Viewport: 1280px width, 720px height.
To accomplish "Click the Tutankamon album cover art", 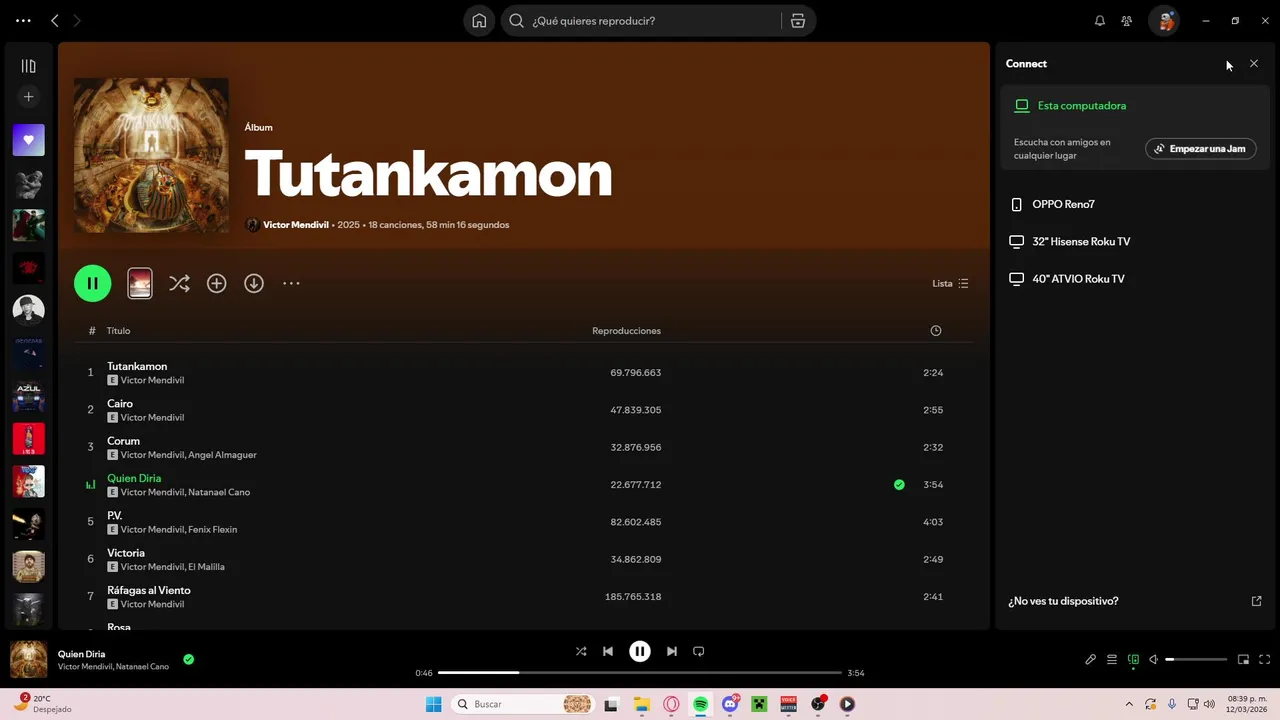I will click(151, 155).
